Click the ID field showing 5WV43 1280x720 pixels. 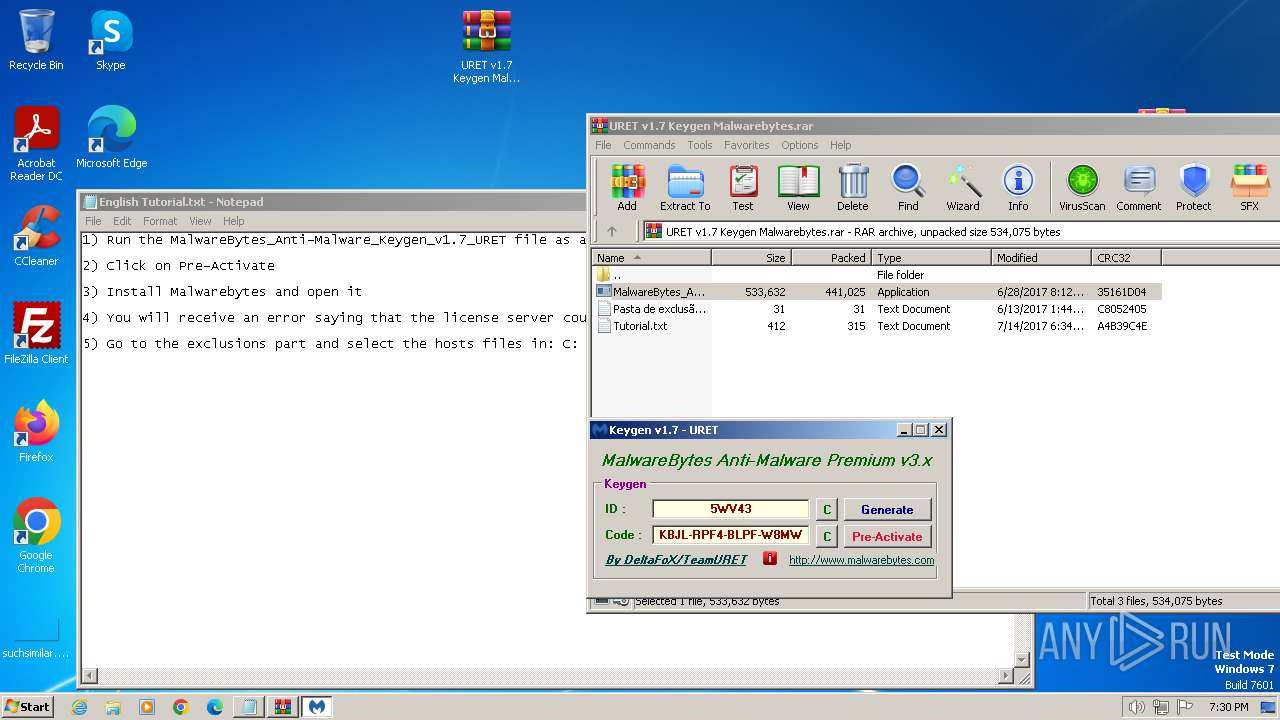click(x=731, y=509)
